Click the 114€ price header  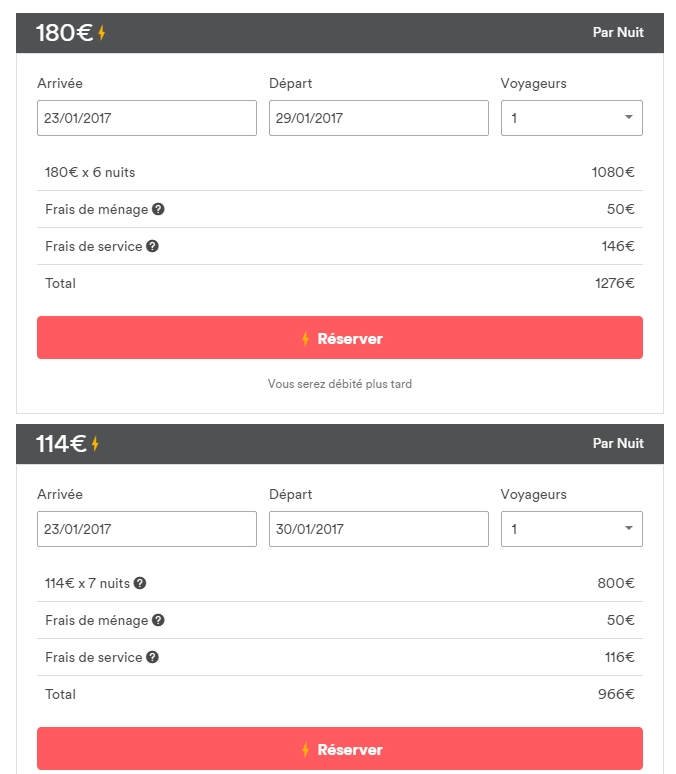coord(61,444)
